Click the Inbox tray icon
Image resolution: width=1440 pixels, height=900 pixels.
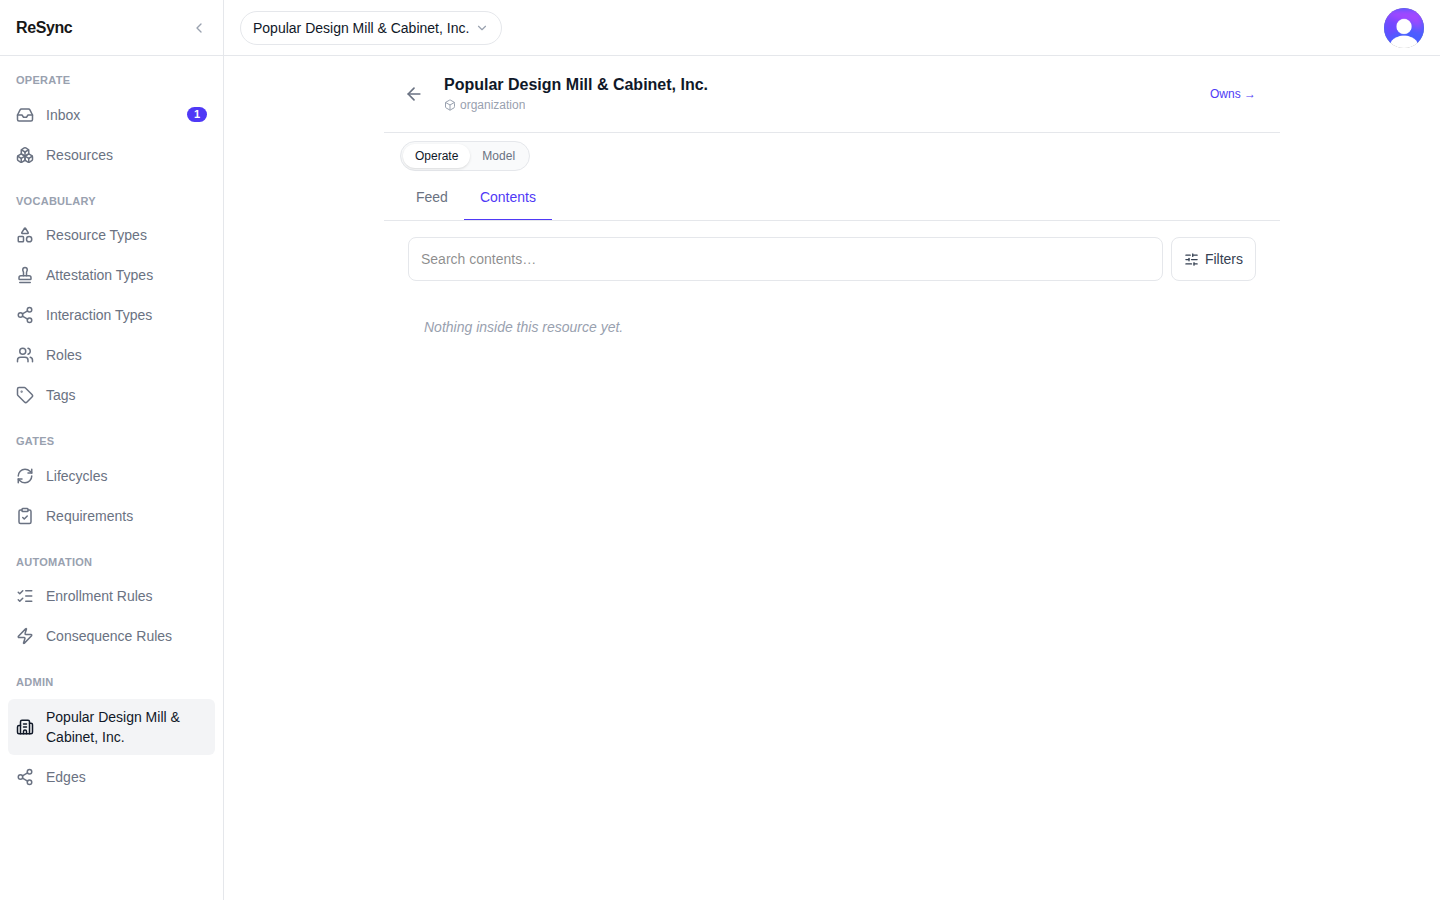coord(25,115)
